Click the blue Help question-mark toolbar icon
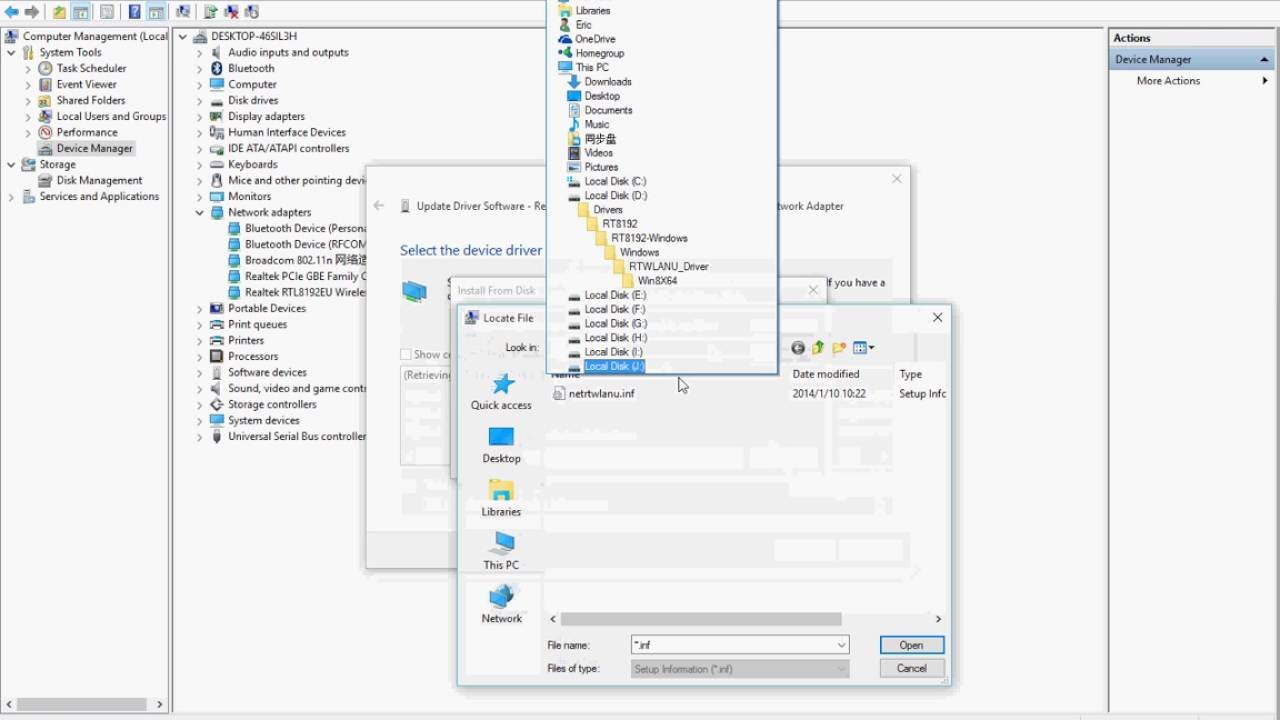The width and height of the screenshot is (1280, 720). (x=134, y=12)
